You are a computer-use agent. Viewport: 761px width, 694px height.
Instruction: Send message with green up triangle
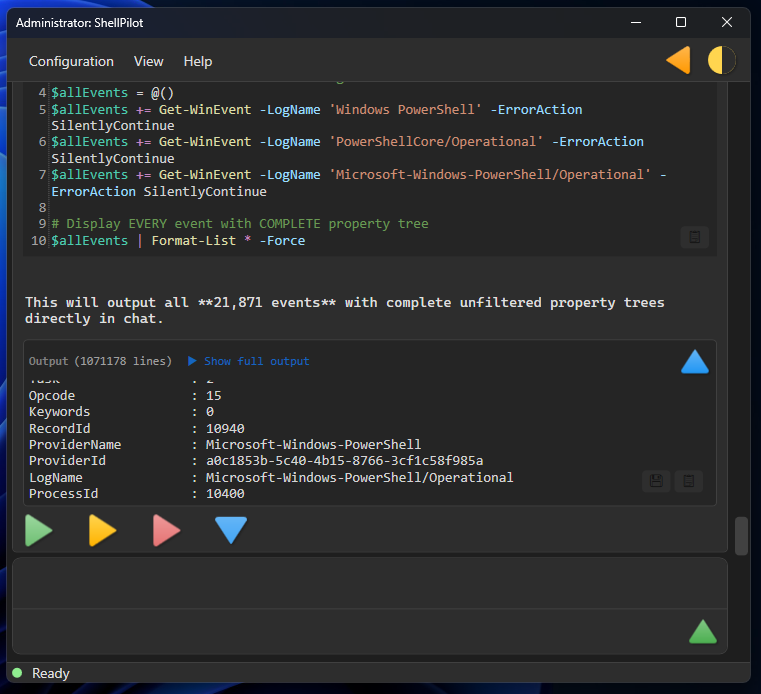pyautogui.click(x=703, y=632)
